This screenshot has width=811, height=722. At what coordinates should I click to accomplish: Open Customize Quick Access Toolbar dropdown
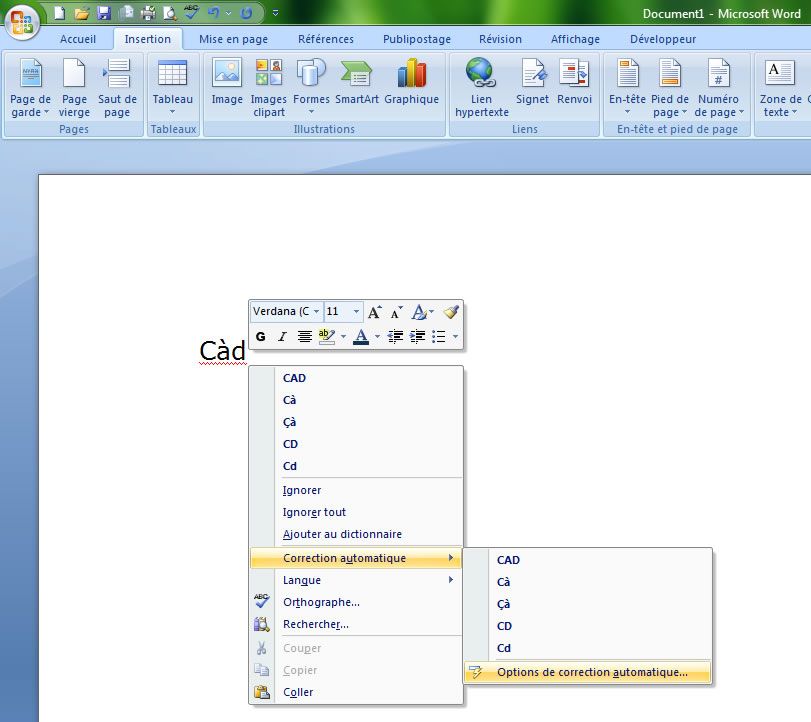click(275, 13)
